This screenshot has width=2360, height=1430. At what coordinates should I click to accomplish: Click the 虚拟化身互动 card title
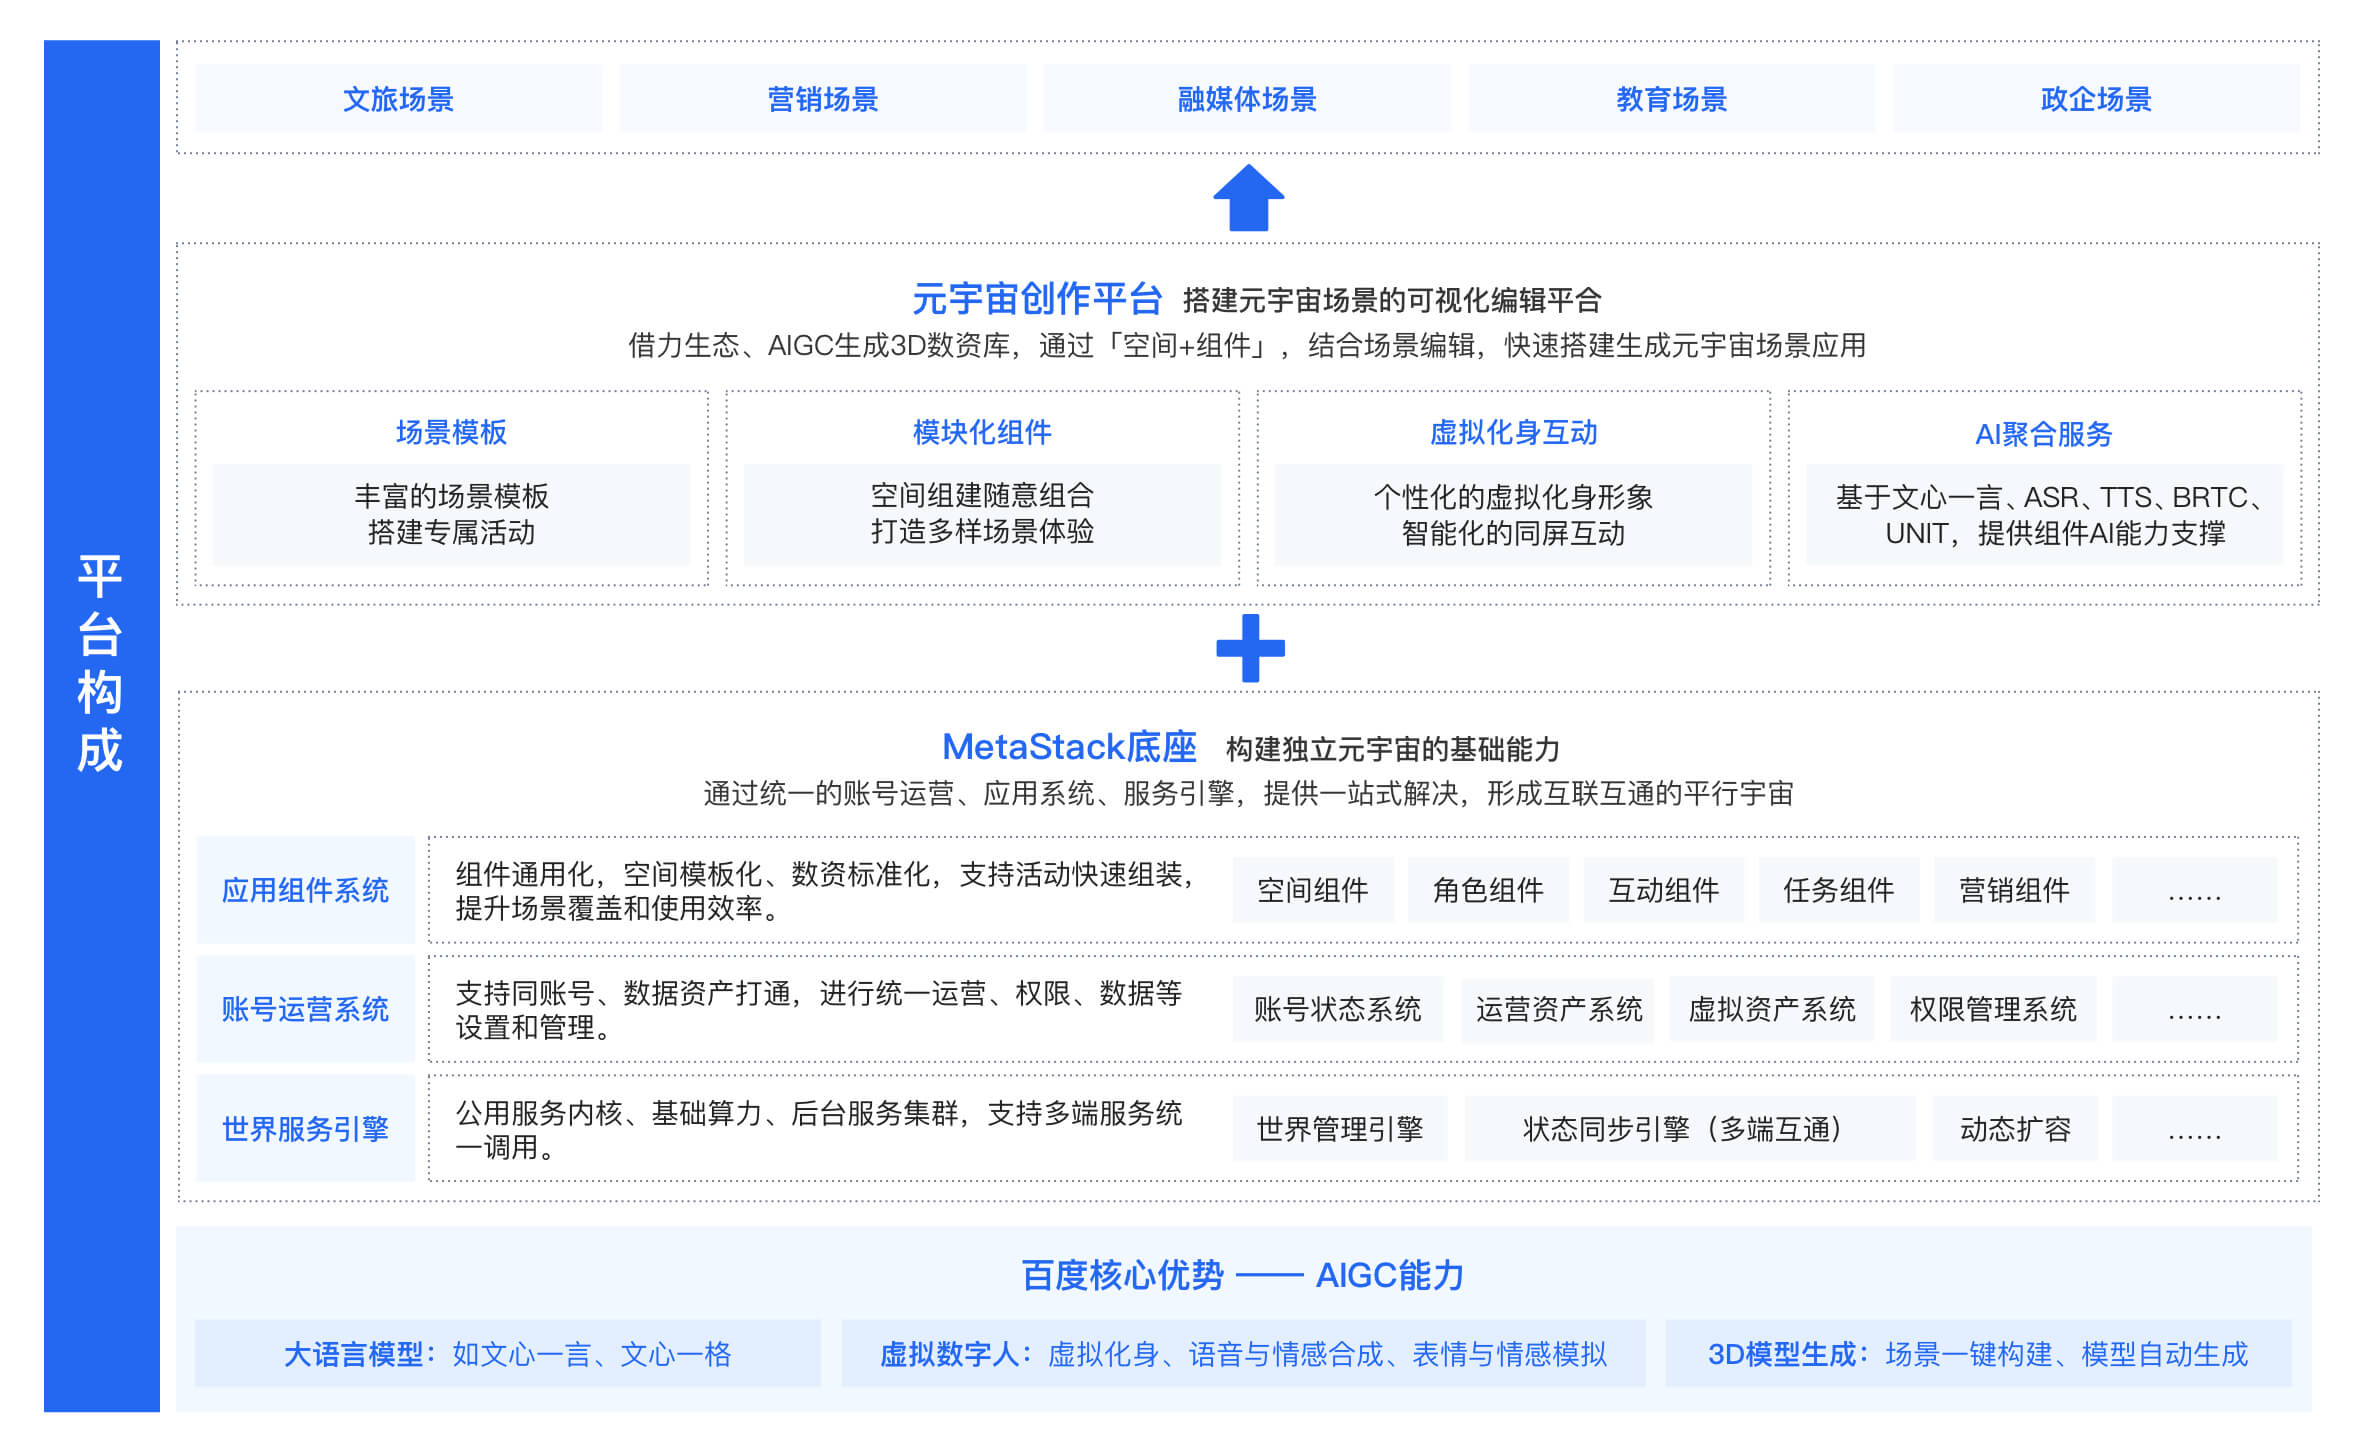click(x=1513, y=432)
